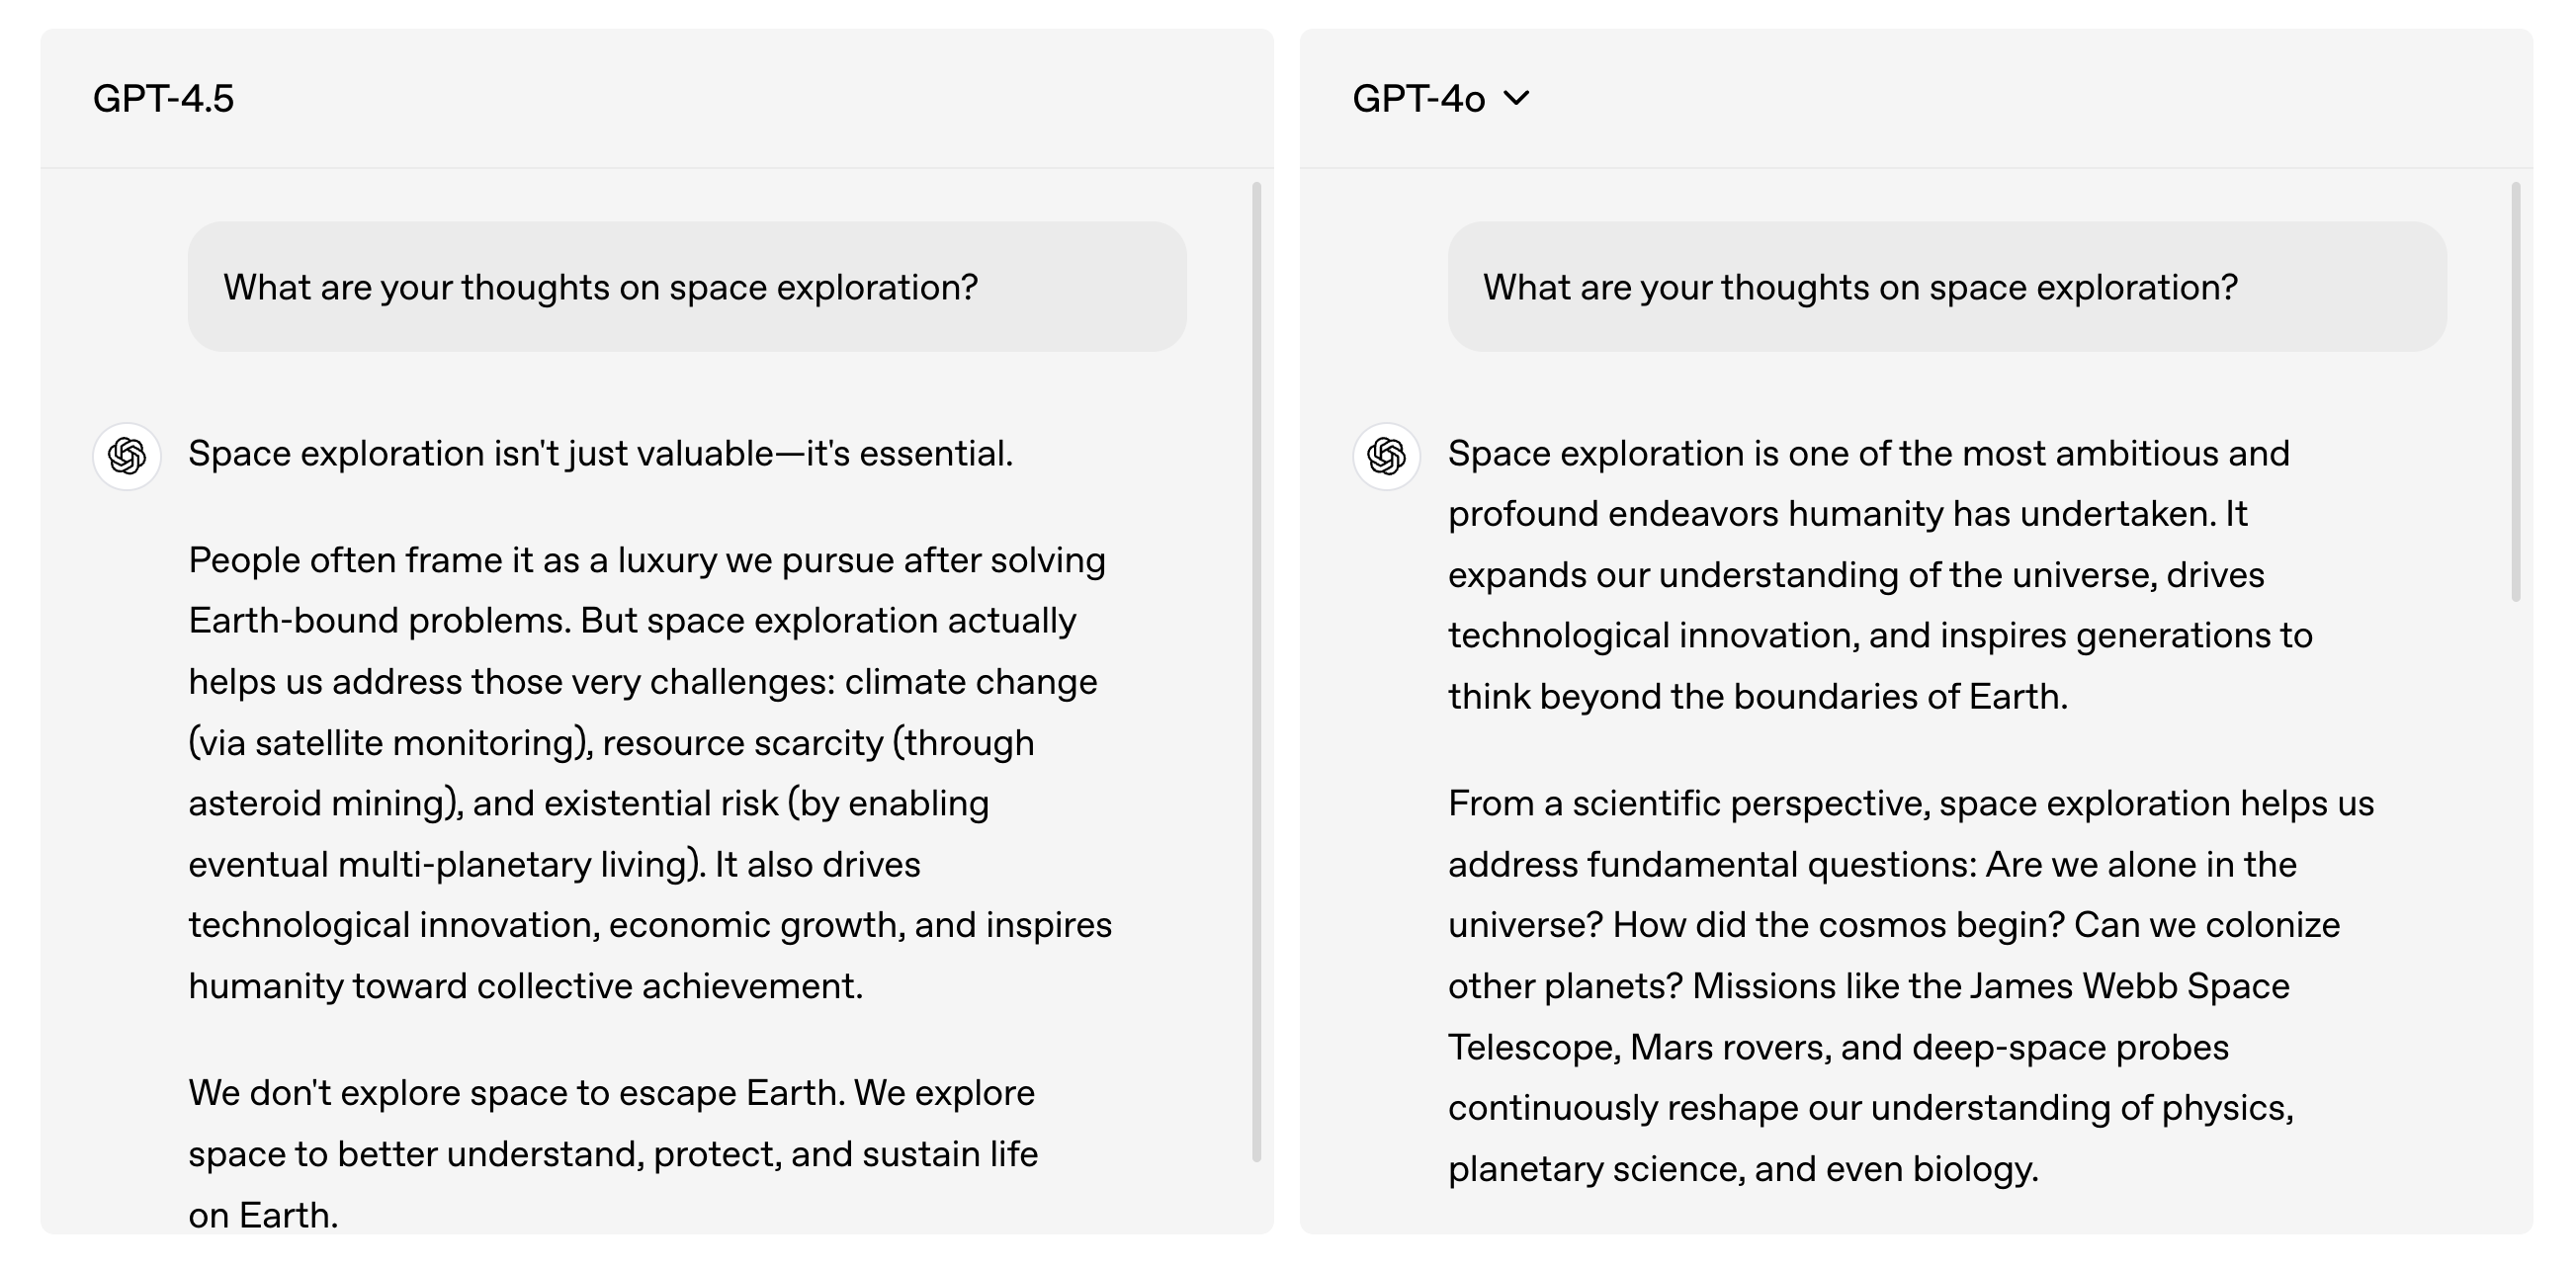Click the ChatGPT logo avatar in GPT-4o panel
Image resolution: width=2576 pixels, height=1269 pixels.
(1386, 456)
